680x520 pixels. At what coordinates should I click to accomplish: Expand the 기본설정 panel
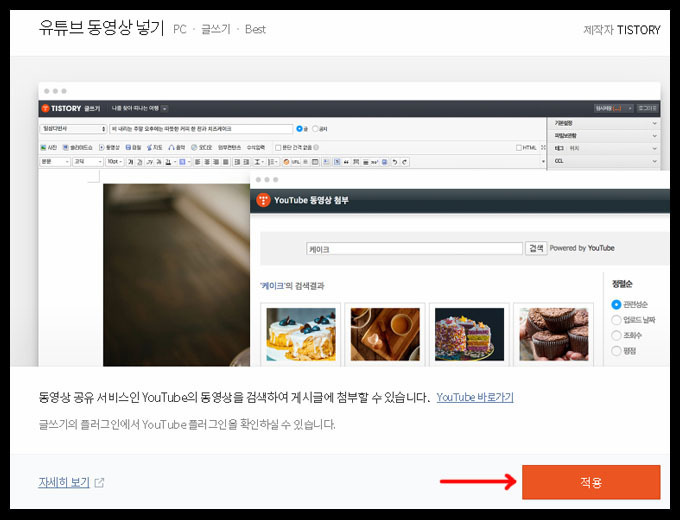(605, 123)
